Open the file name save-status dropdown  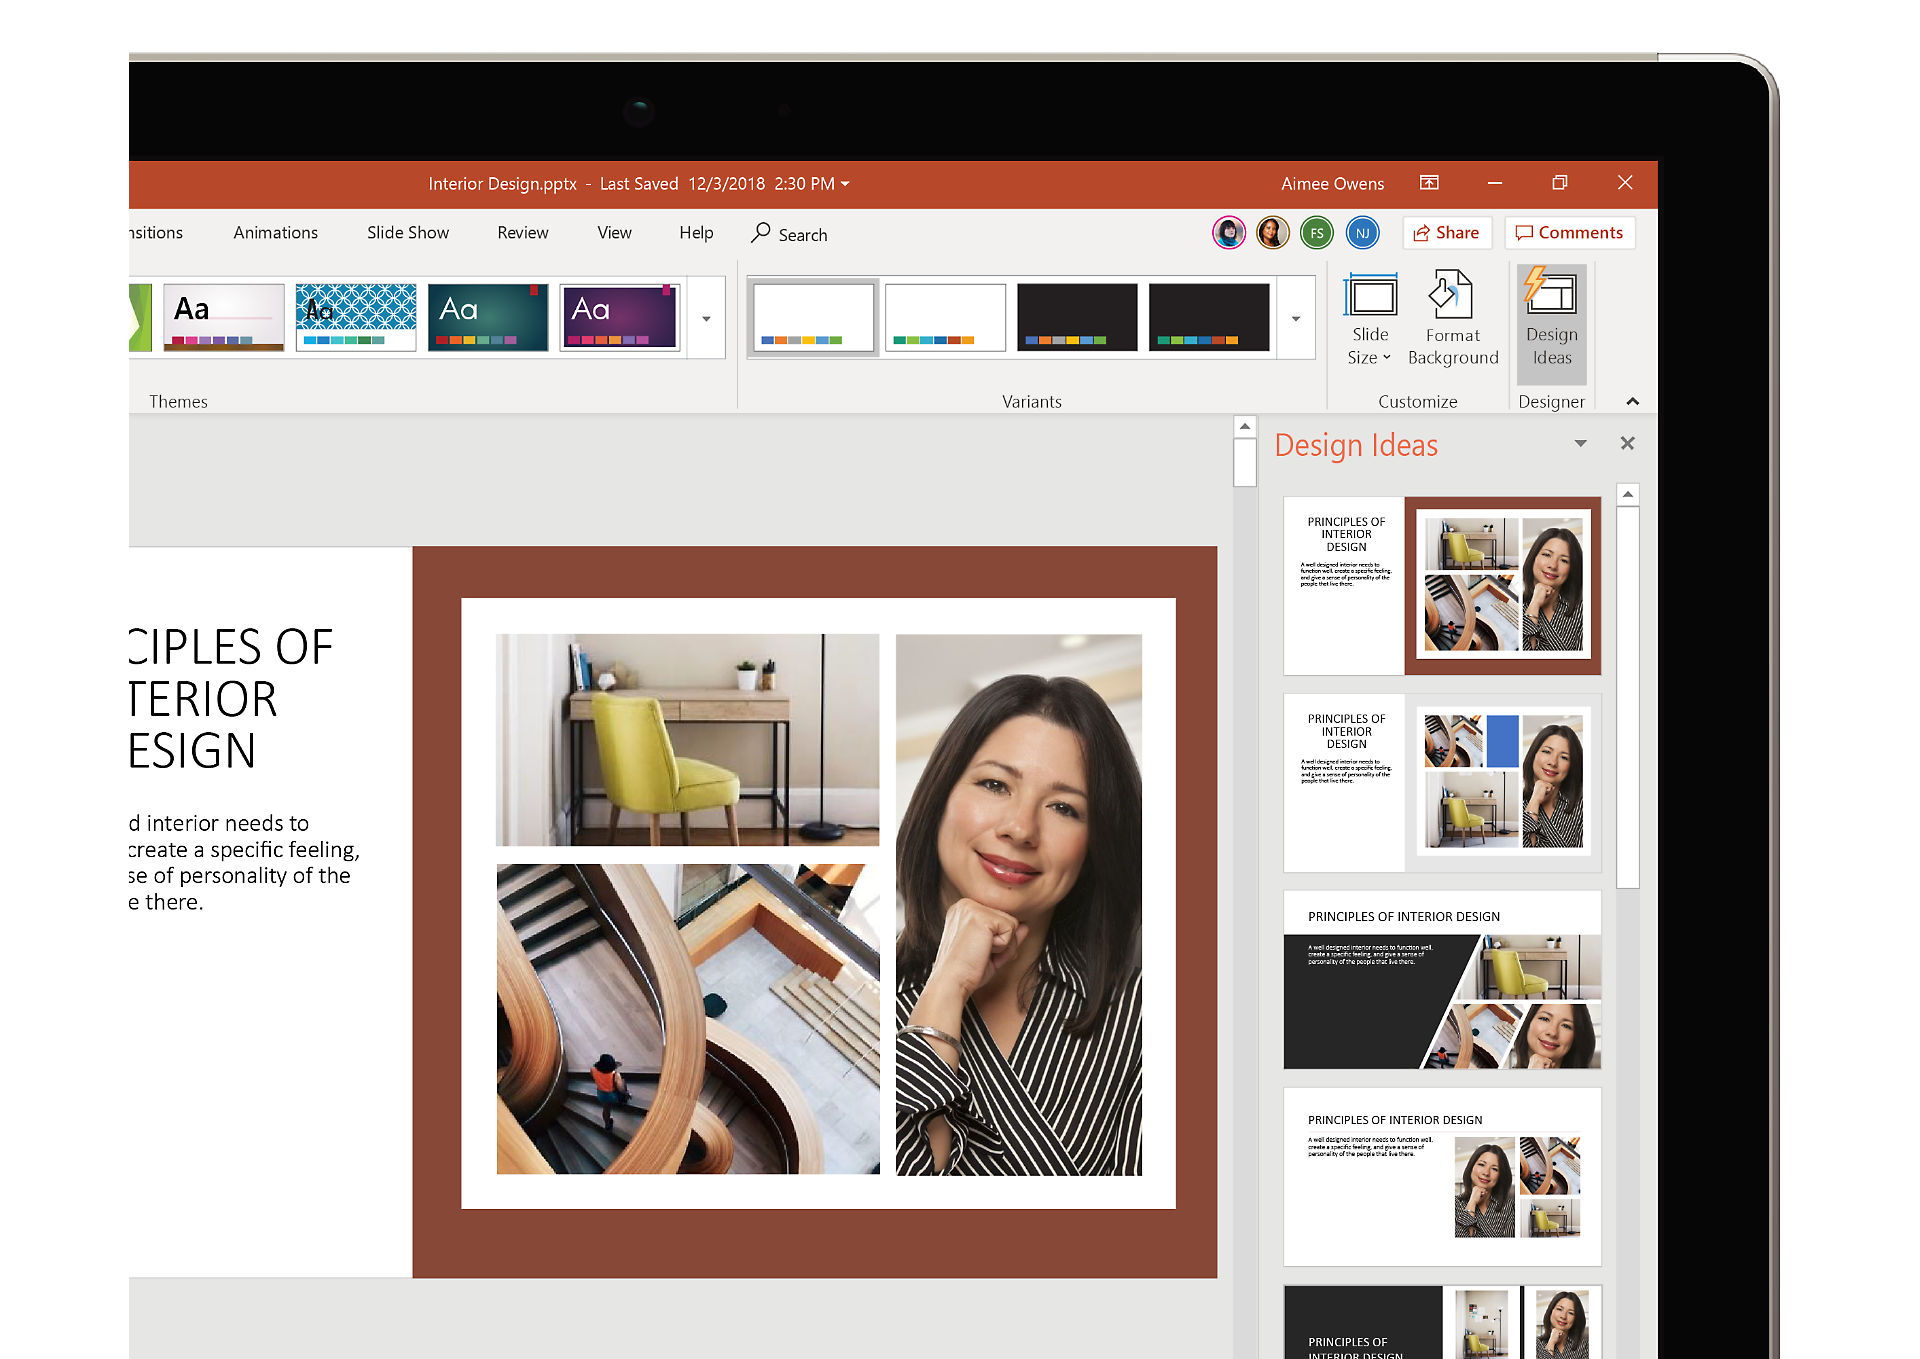[x=845, y=184]
